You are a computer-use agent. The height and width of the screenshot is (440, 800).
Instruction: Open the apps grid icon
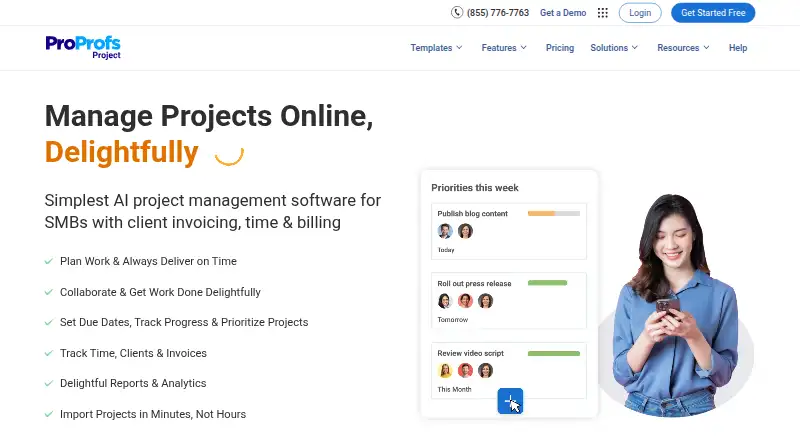coord(603,13)
